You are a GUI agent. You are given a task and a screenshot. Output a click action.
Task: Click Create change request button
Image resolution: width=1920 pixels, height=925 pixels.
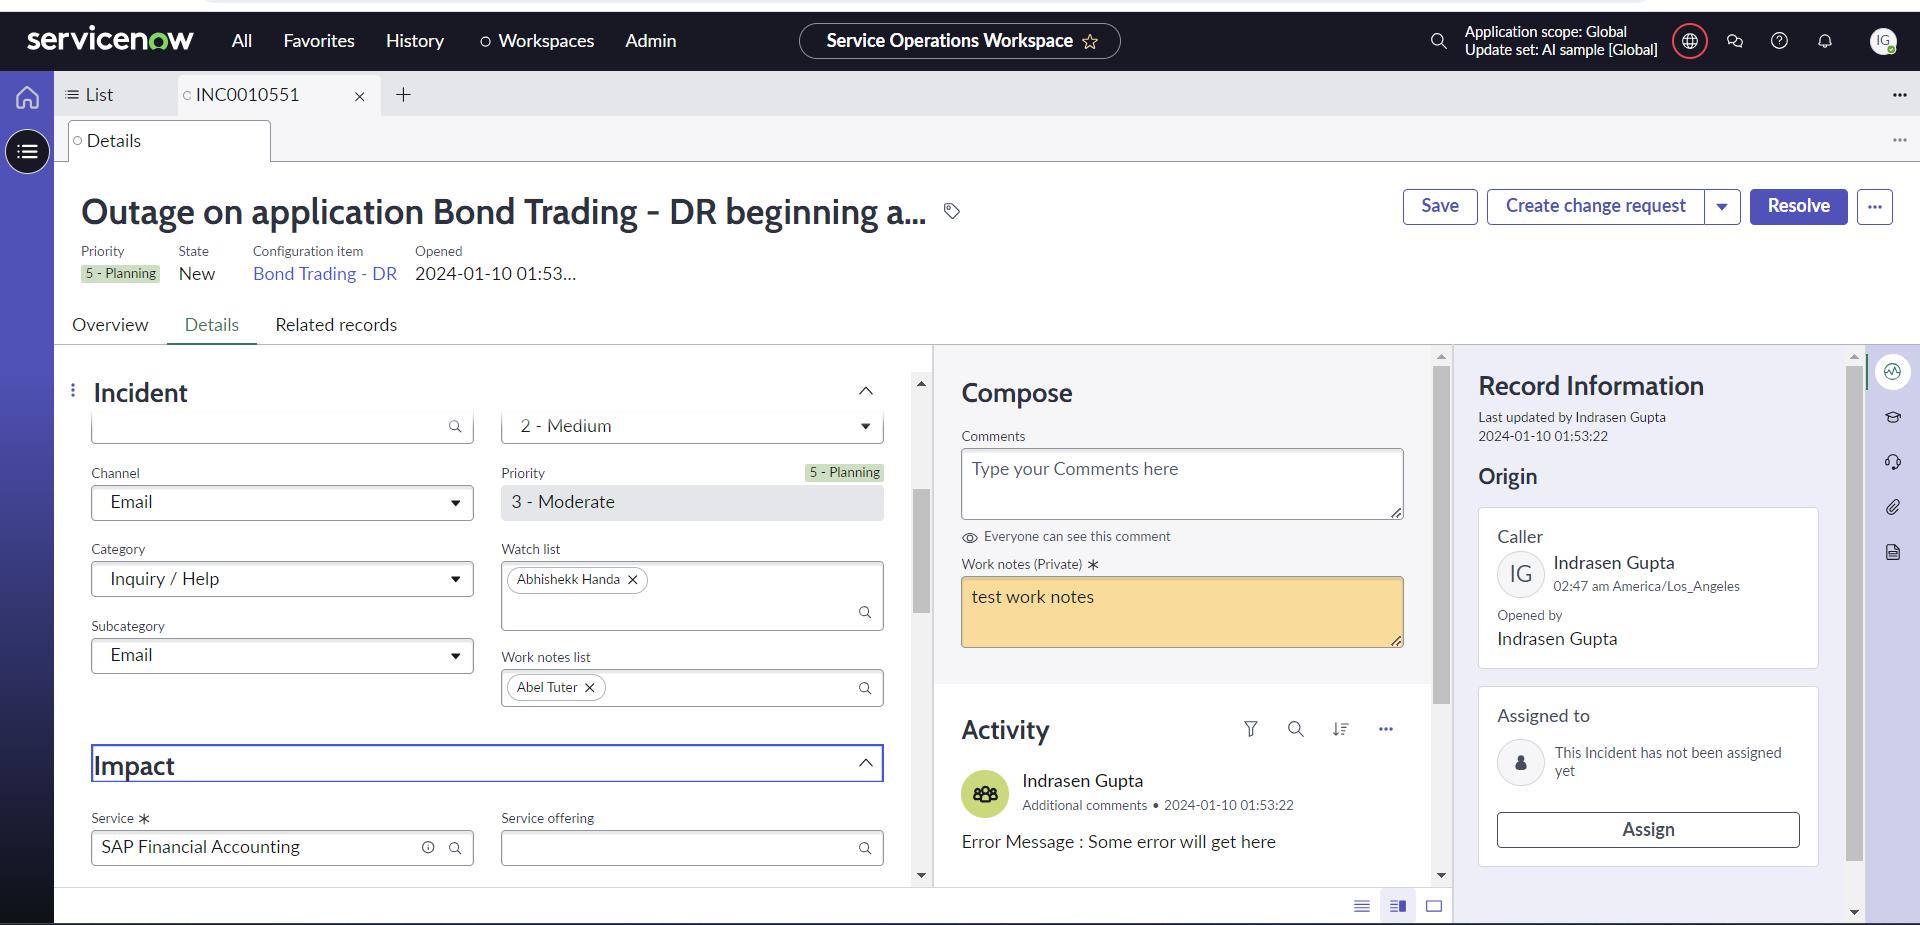[x=1596, y=207]
